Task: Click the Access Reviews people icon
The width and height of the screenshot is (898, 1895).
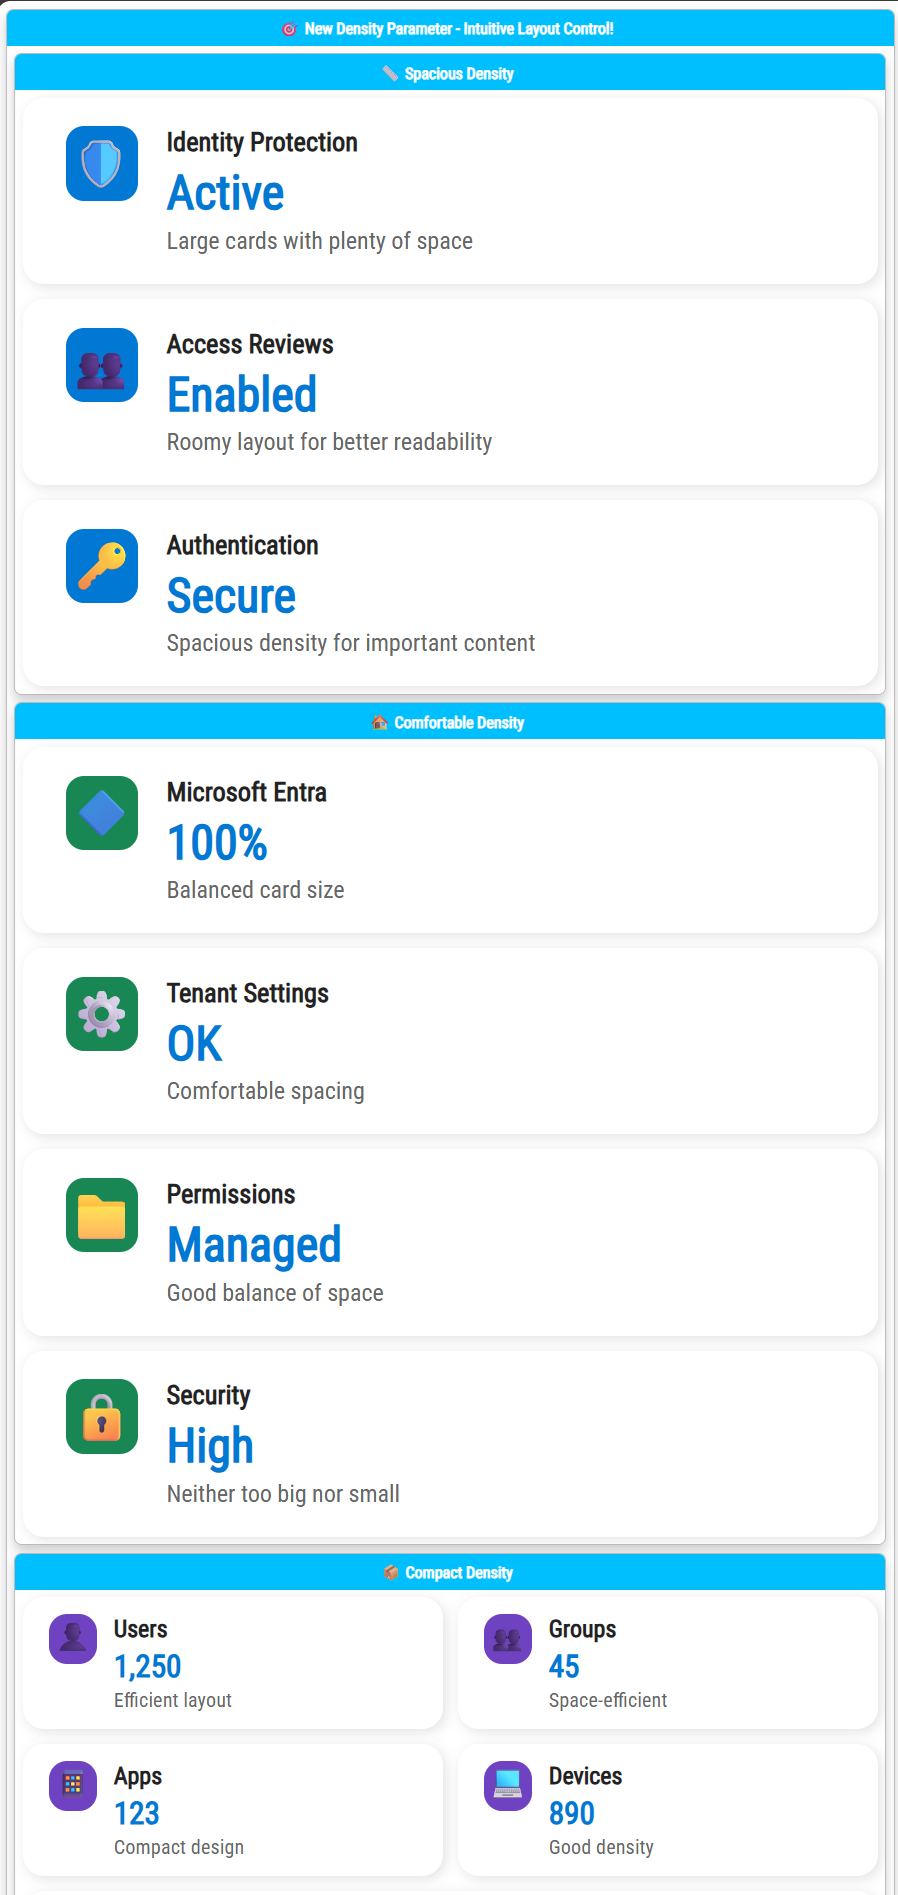Action: 102,365
